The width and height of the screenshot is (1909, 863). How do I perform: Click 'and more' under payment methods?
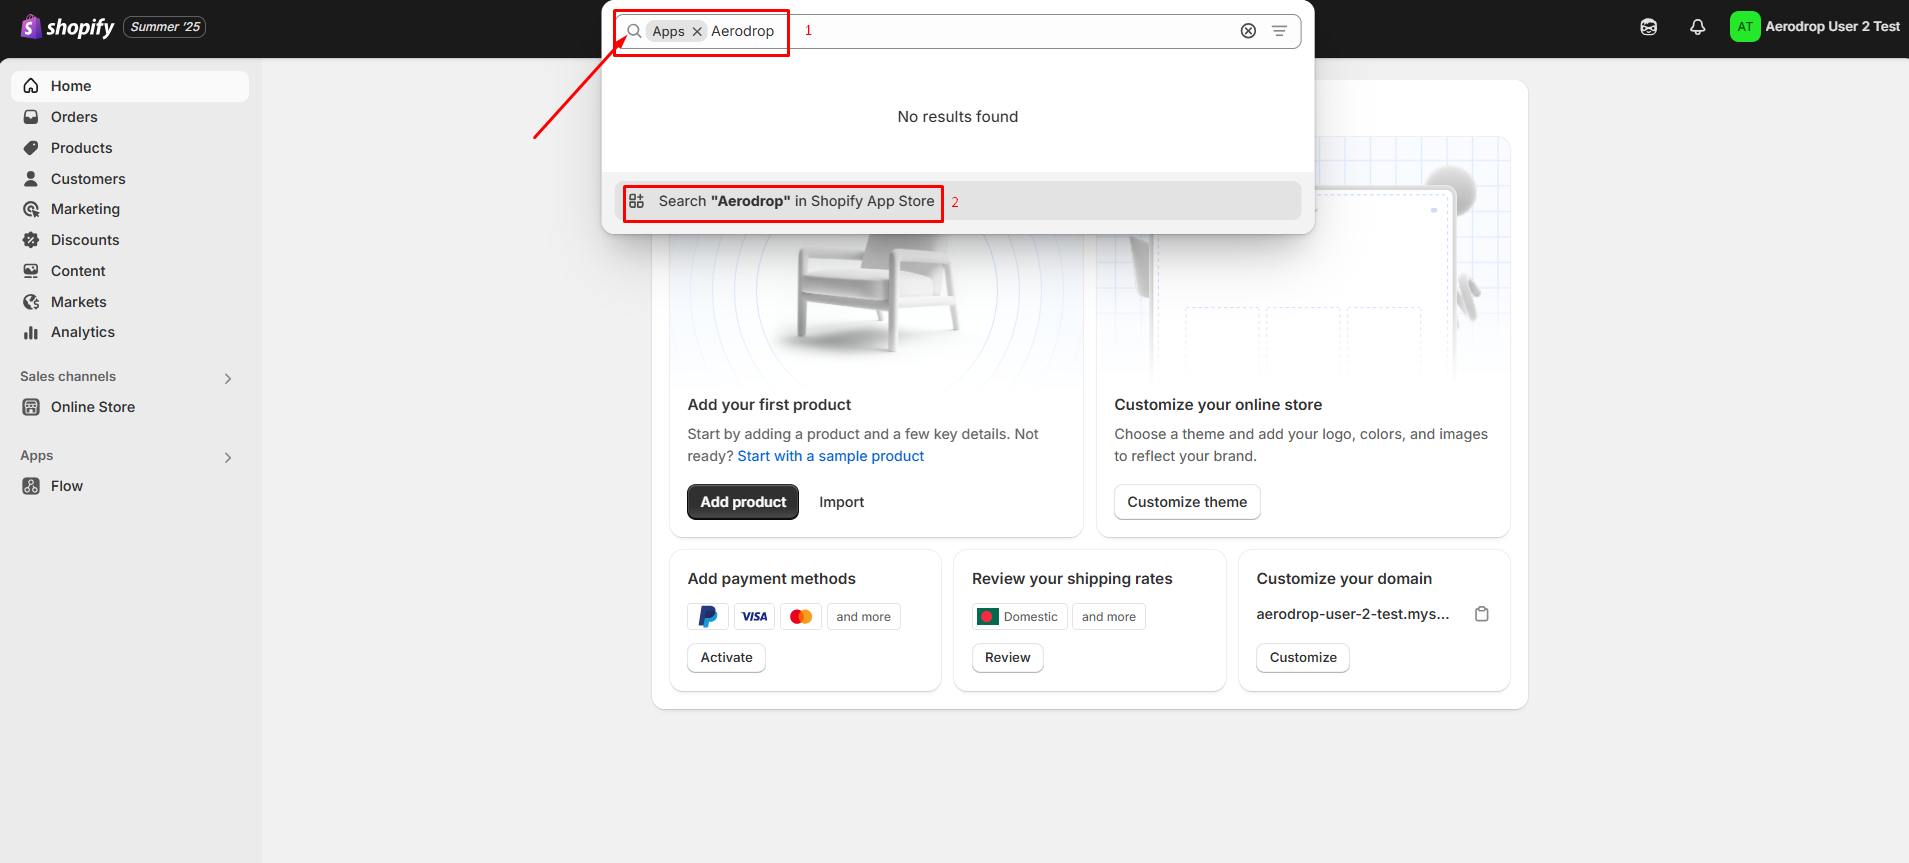863,617
